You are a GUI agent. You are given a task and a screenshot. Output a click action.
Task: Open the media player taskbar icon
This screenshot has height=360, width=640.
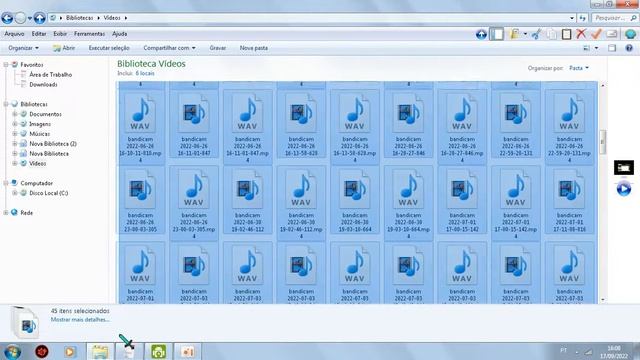pos(70,351)
